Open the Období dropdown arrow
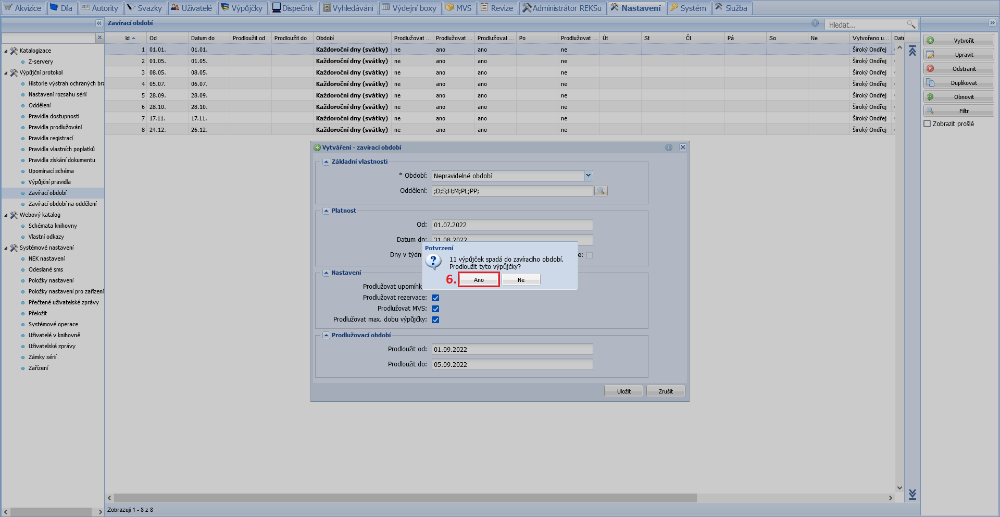The image size is (1000, 517). tap(589, 175)
